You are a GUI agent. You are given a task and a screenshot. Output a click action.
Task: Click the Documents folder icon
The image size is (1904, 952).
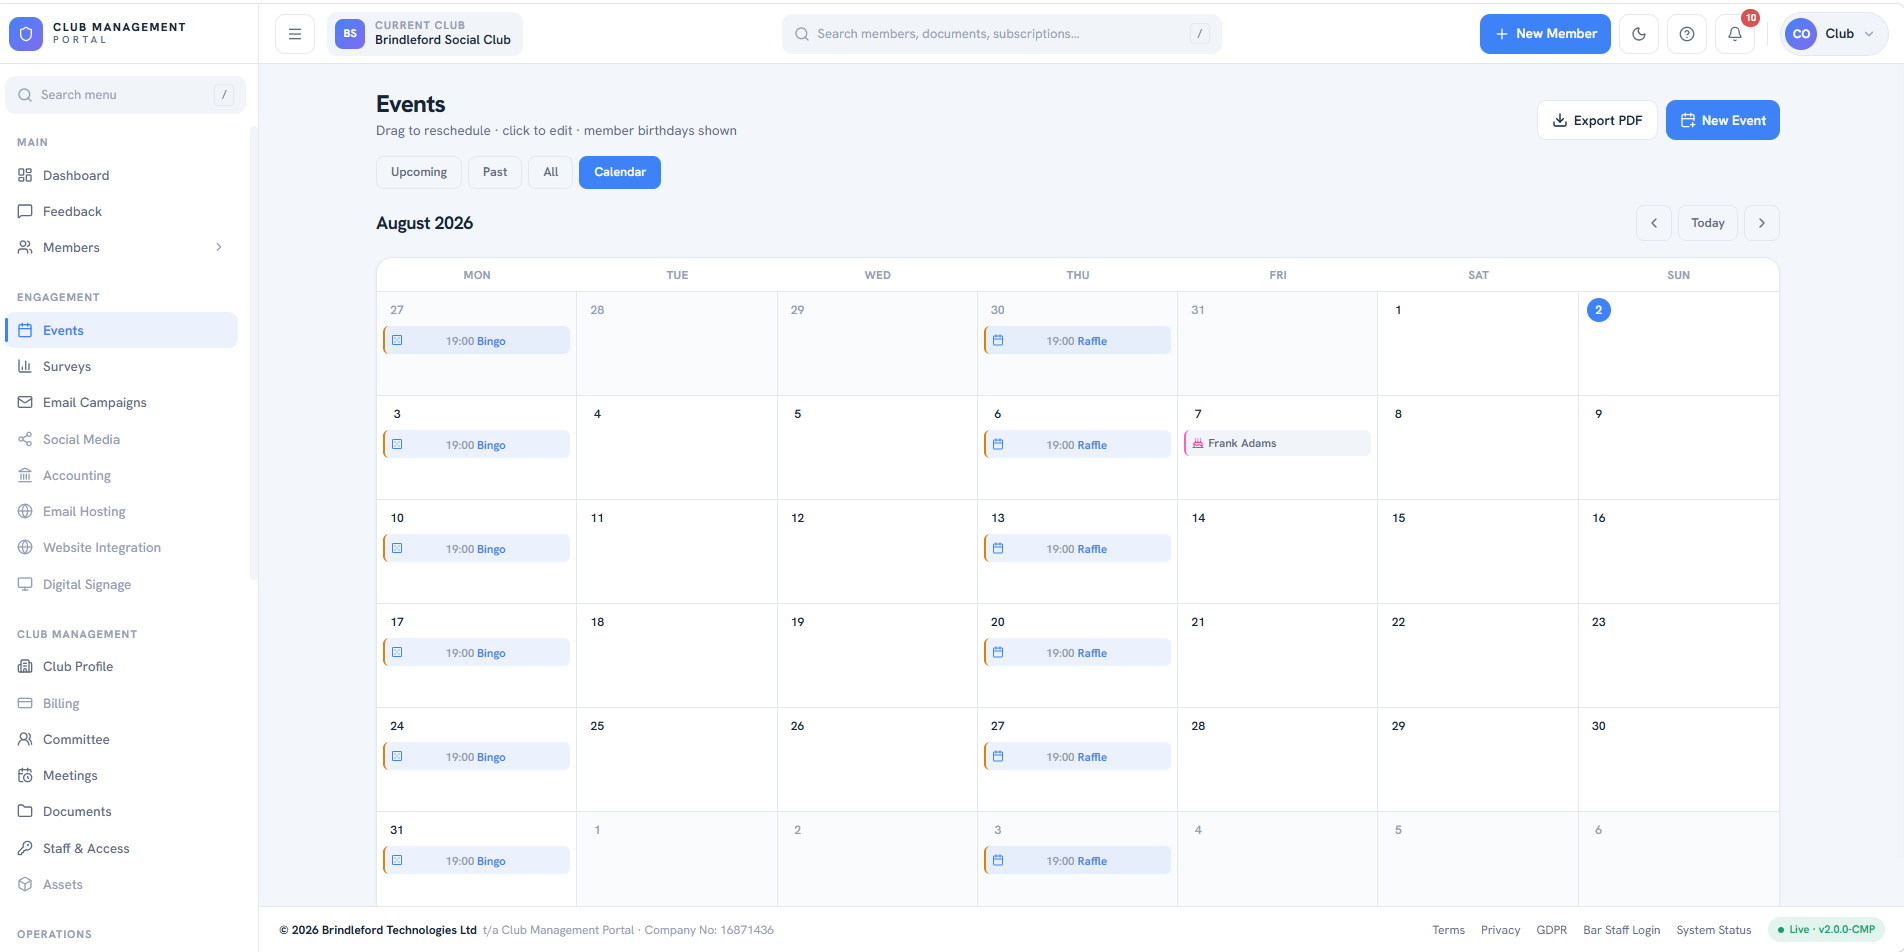pyautogui.click(x=25, y=811)
